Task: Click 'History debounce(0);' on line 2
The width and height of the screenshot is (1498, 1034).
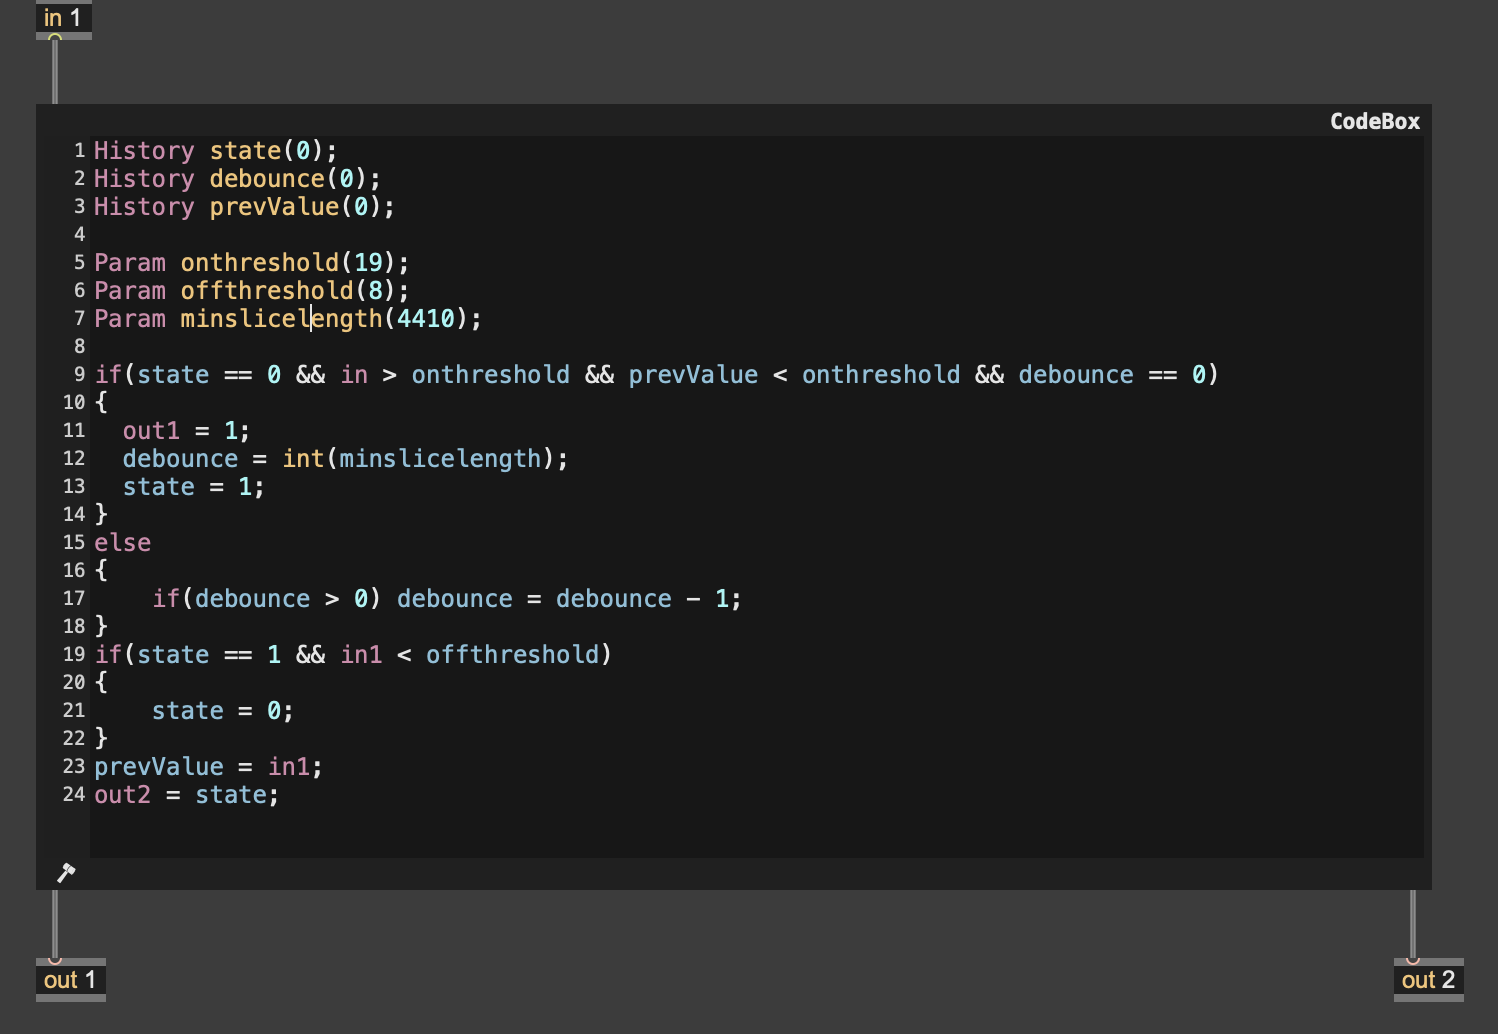Action: pyautogui.click(x=238, y=179)
